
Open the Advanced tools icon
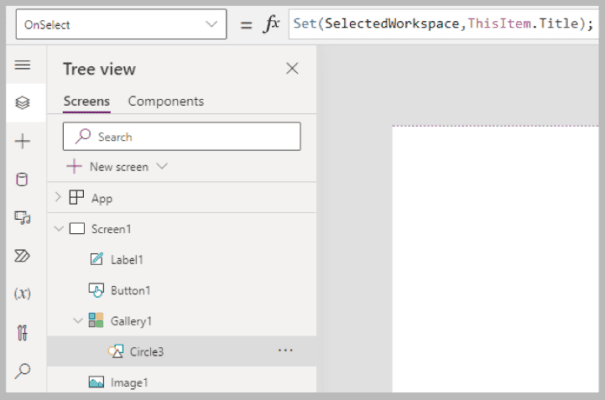point(22,332)
